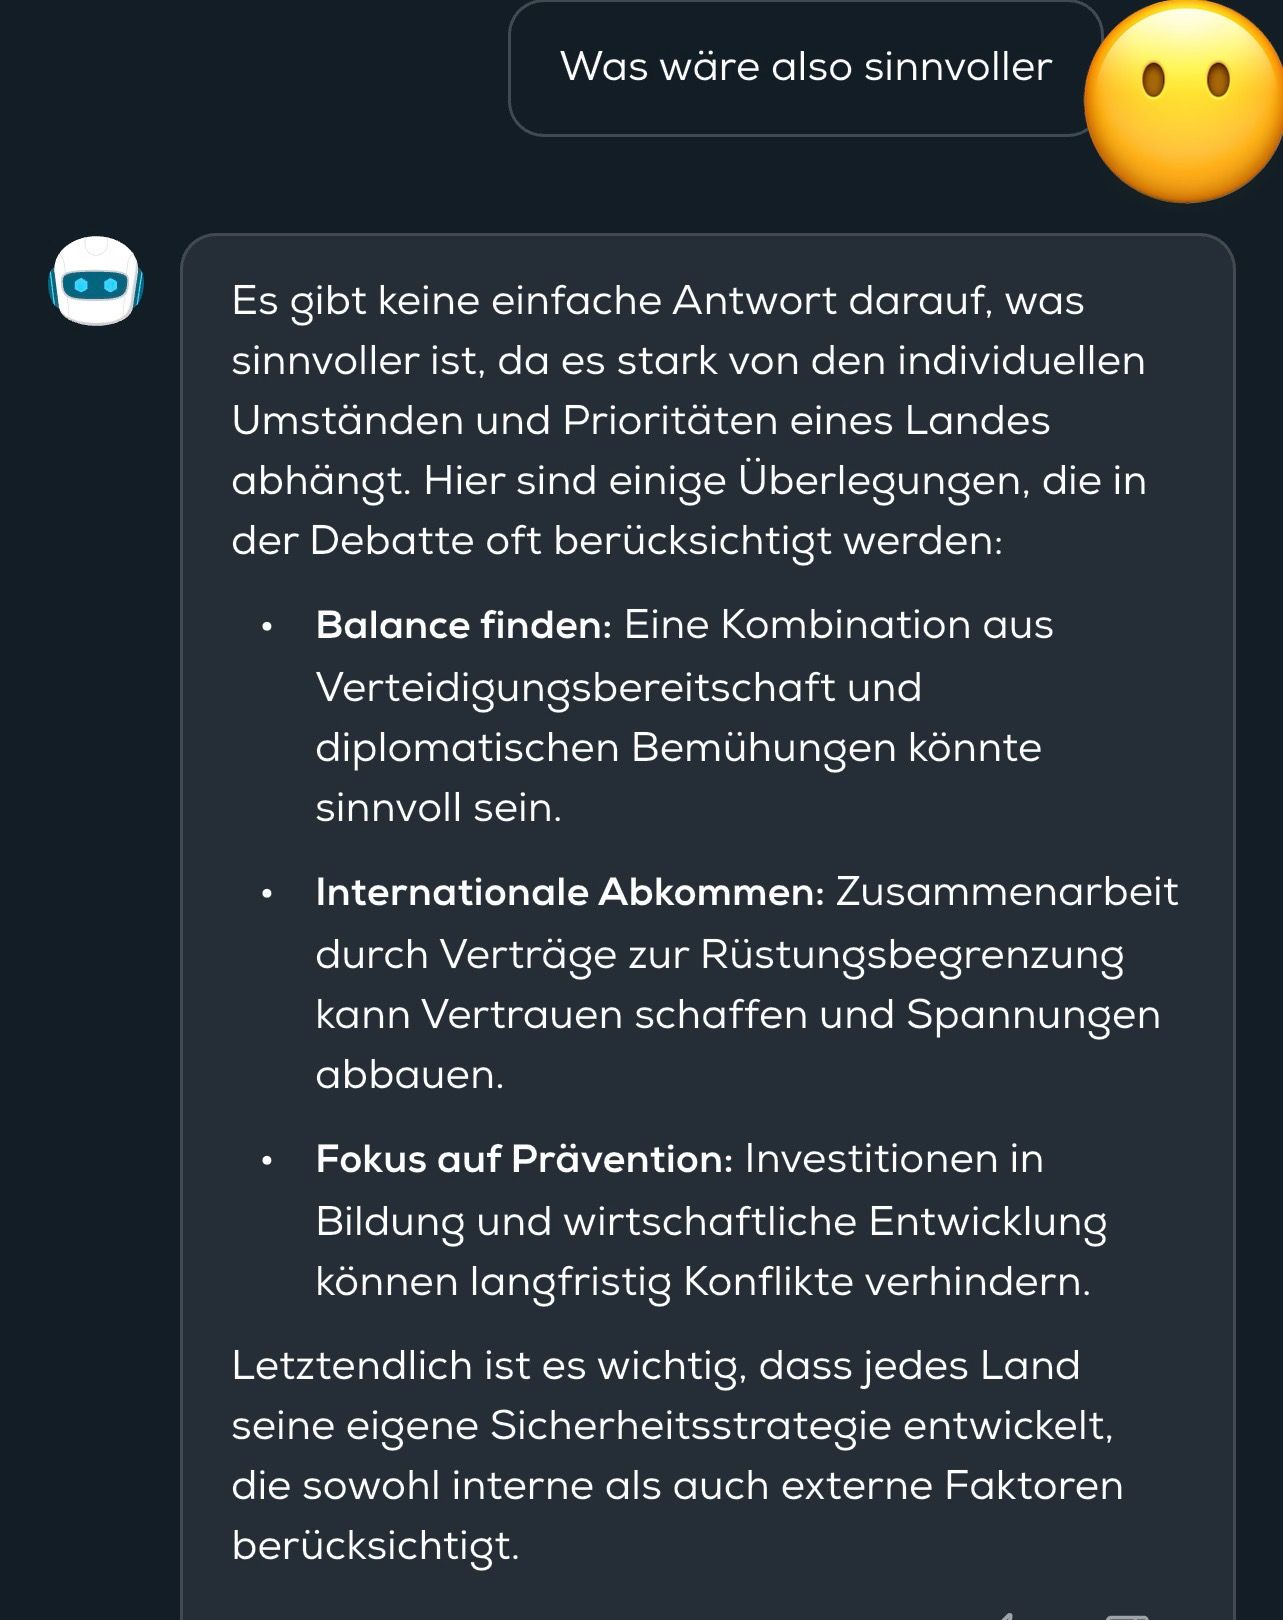Click the bullet dot before Fokus auf Prävention

[267, 1161]
